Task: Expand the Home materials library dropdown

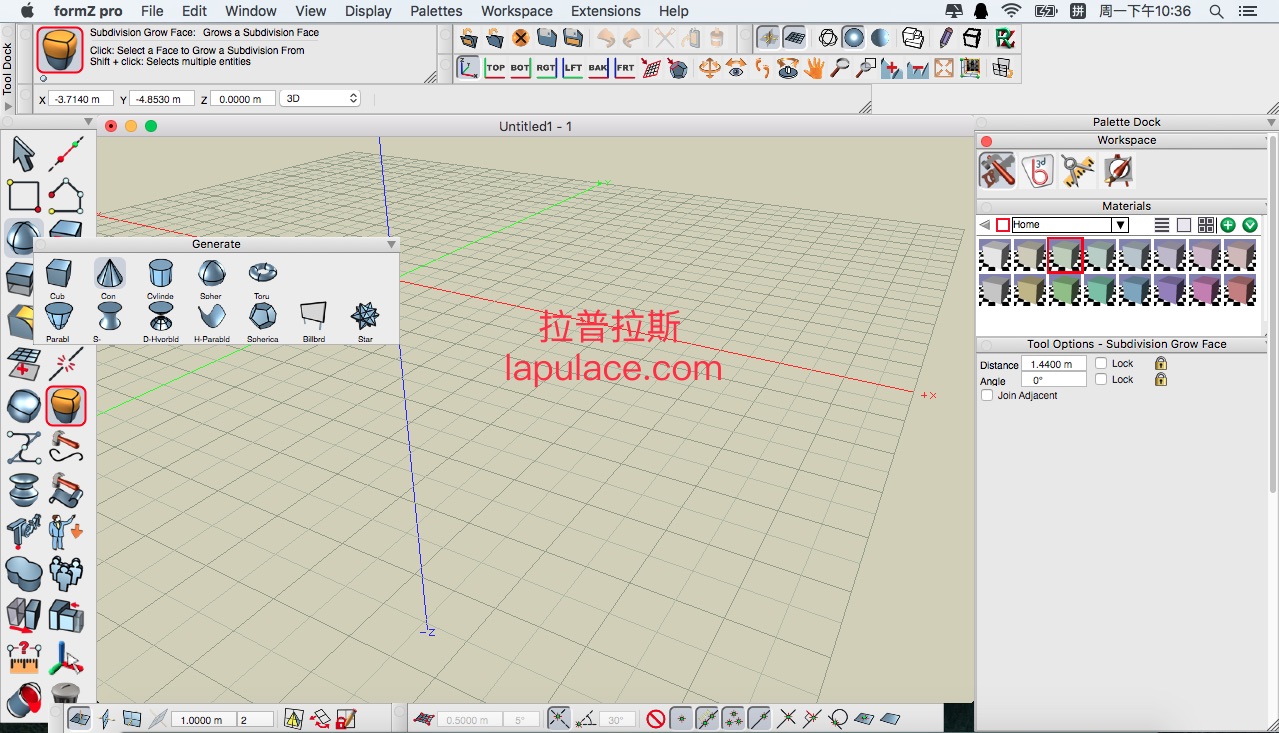Action: point(1120,225)
